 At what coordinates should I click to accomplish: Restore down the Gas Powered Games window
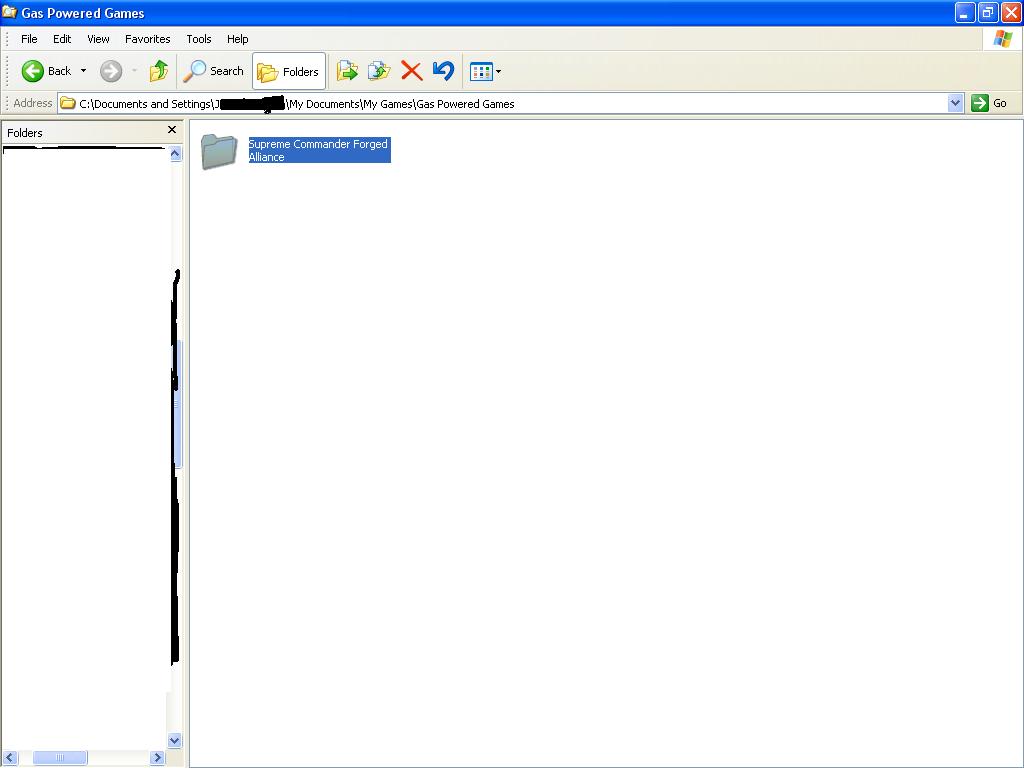click(x=988, y=12)
